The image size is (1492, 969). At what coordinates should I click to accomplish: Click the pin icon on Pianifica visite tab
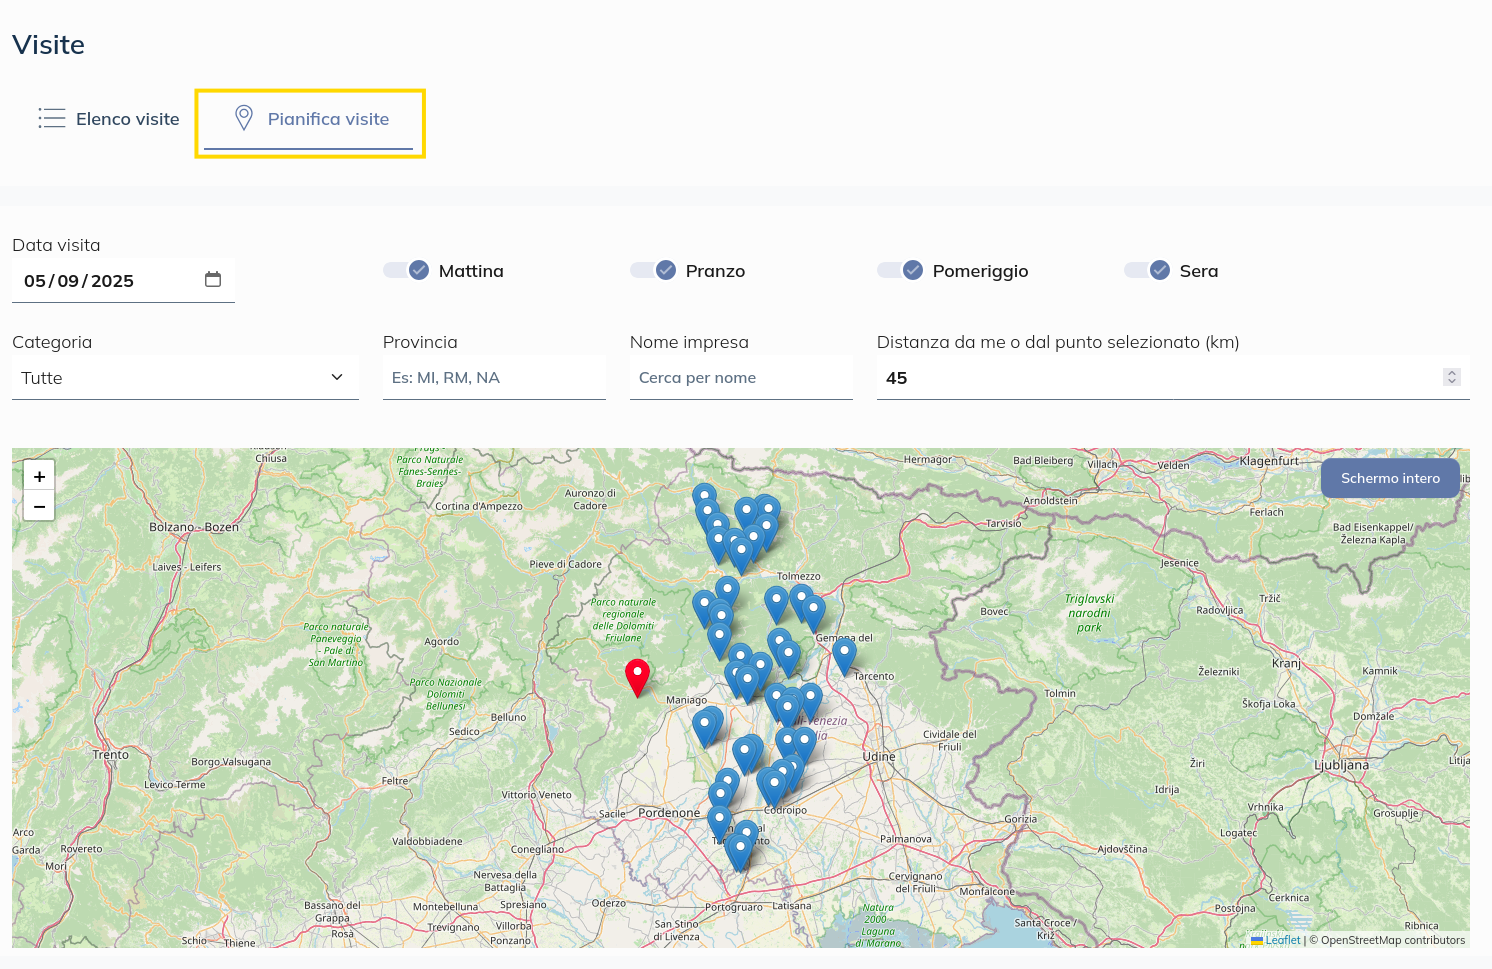click(243, 118)
